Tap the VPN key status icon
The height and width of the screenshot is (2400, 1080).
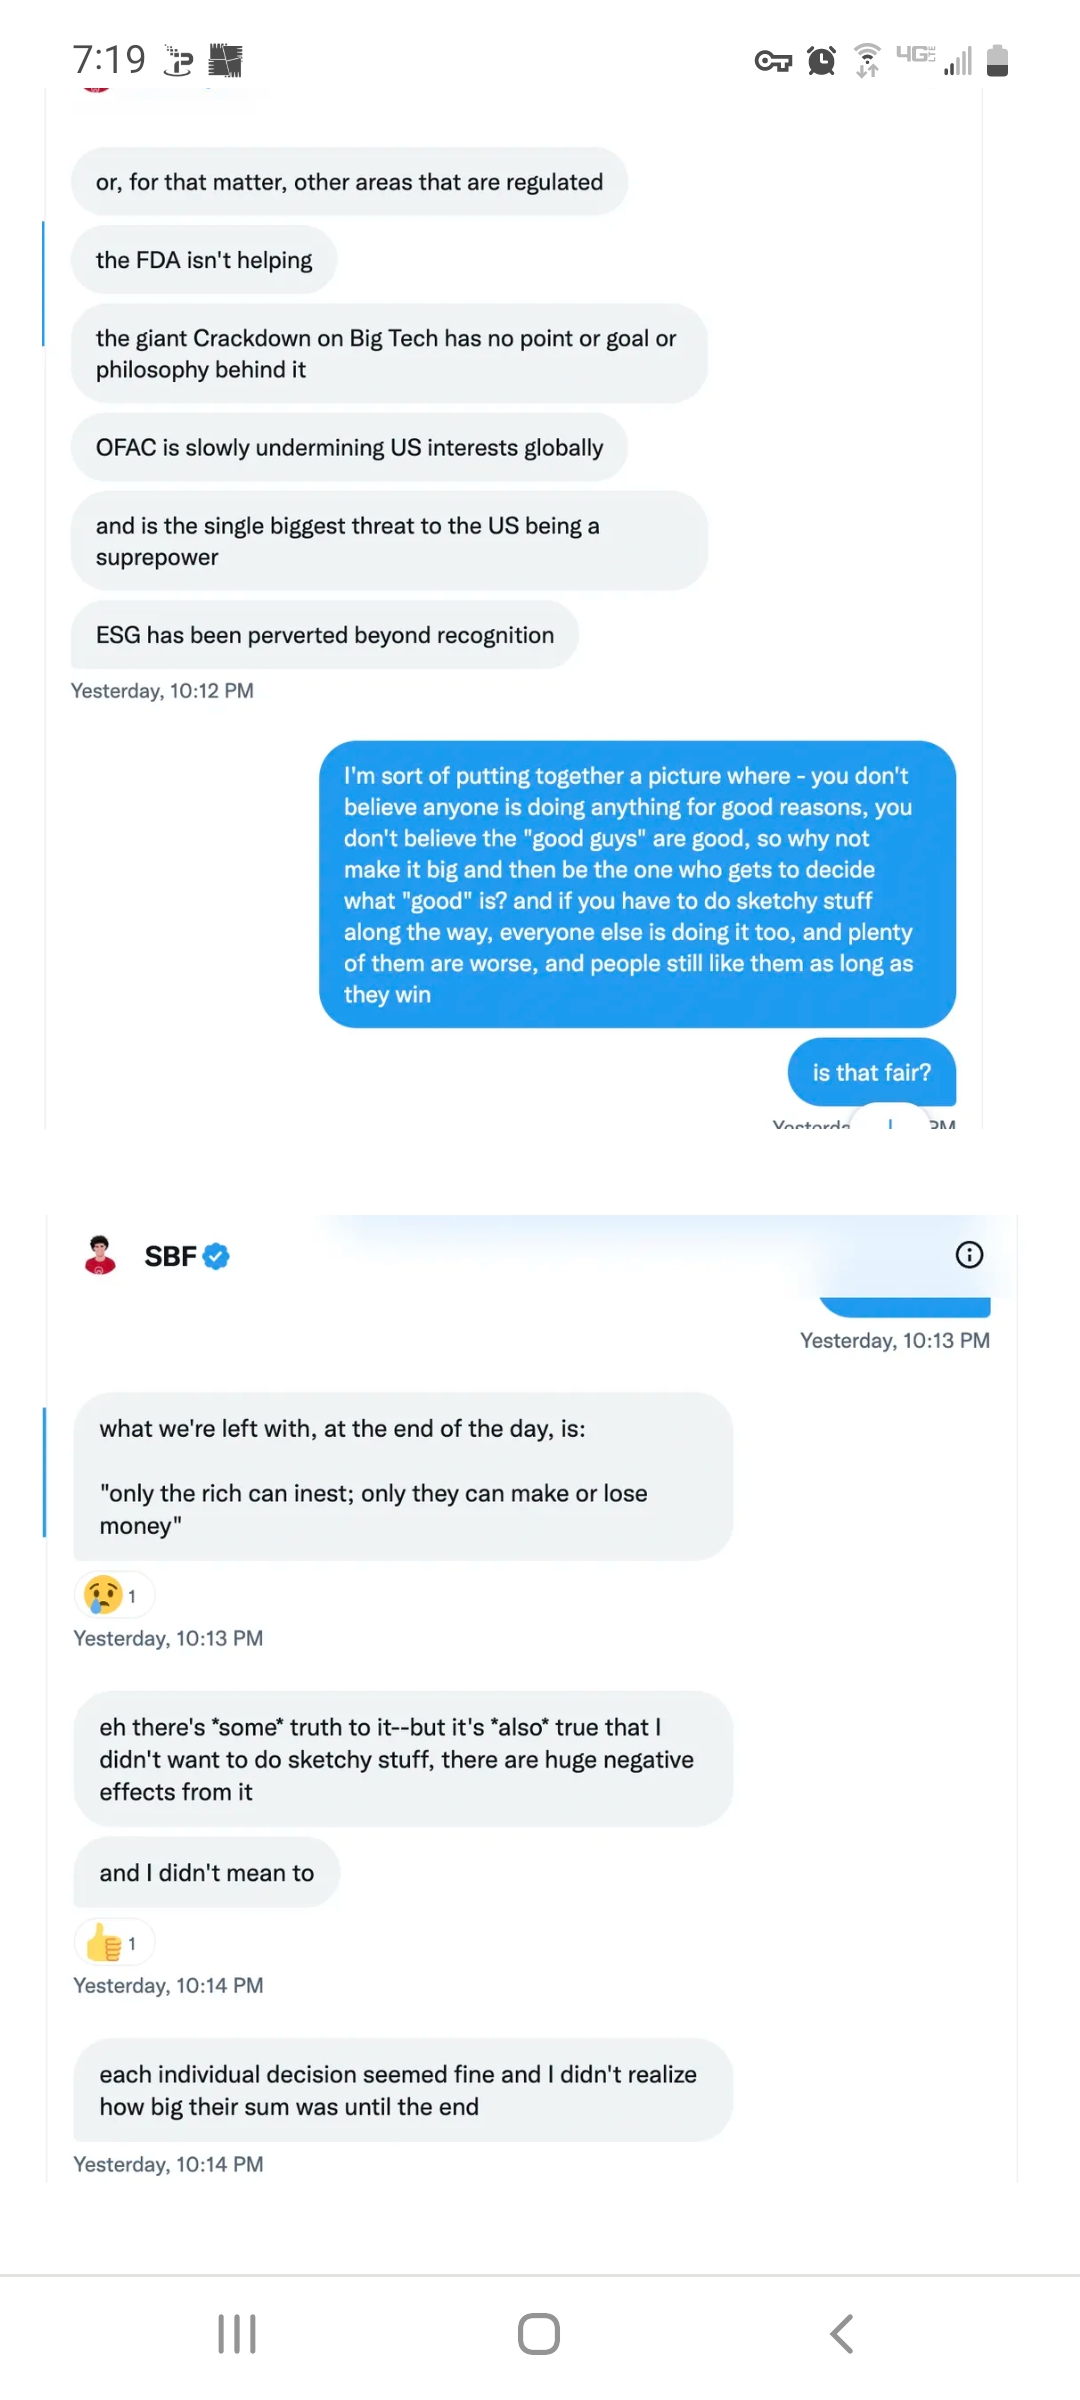tap(773, 62)
